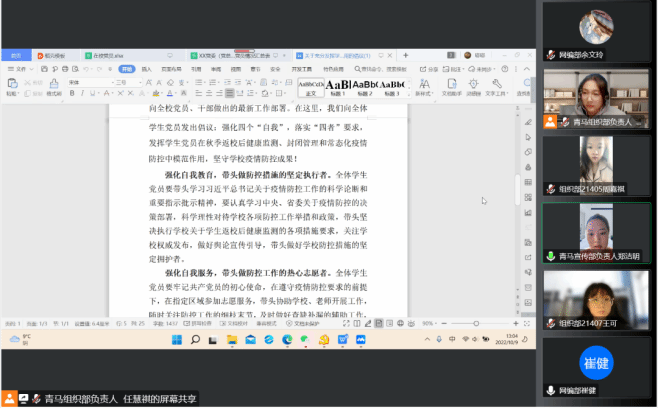Toggle Italic formatting
This screenshot has width=658, height=409.
[82, 93]
